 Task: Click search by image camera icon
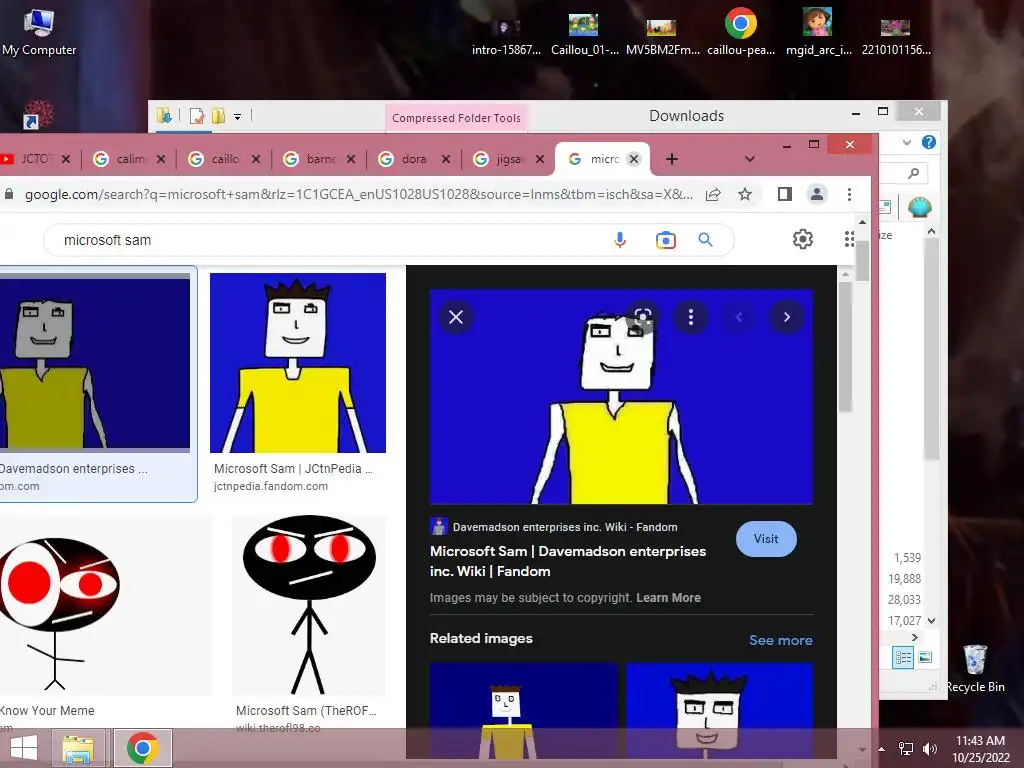point(665,240)
